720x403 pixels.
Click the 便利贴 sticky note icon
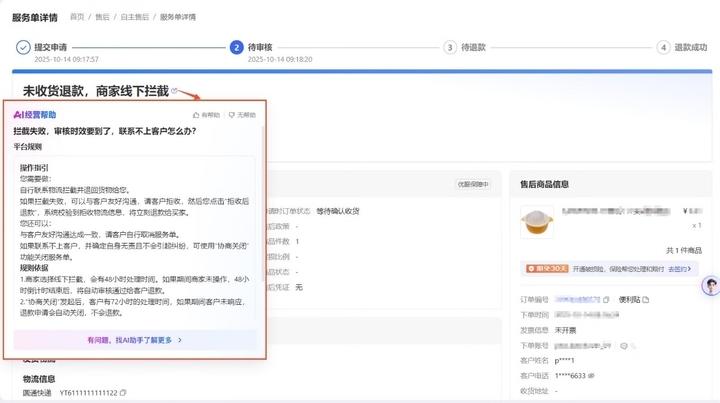pos(646,299)
